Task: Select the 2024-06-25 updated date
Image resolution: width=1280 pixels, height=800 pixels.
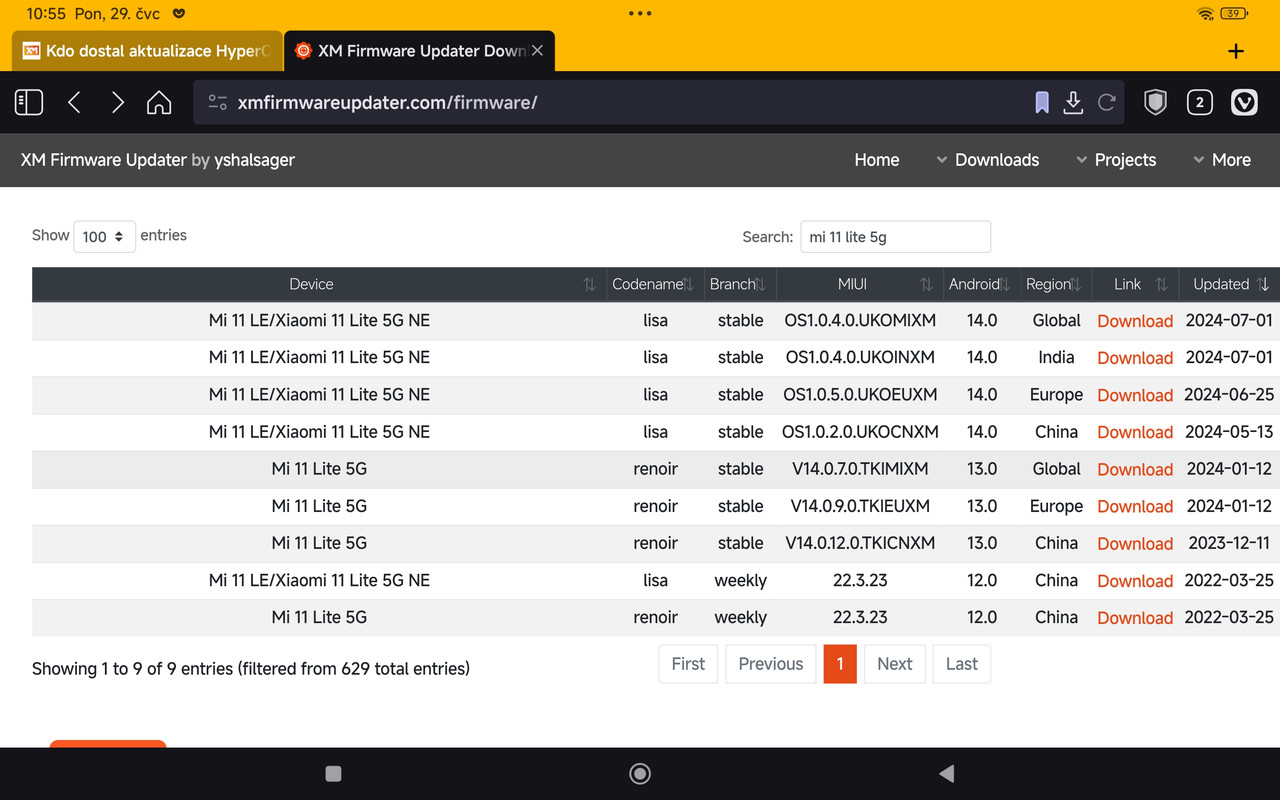Action: point(1229,395)
